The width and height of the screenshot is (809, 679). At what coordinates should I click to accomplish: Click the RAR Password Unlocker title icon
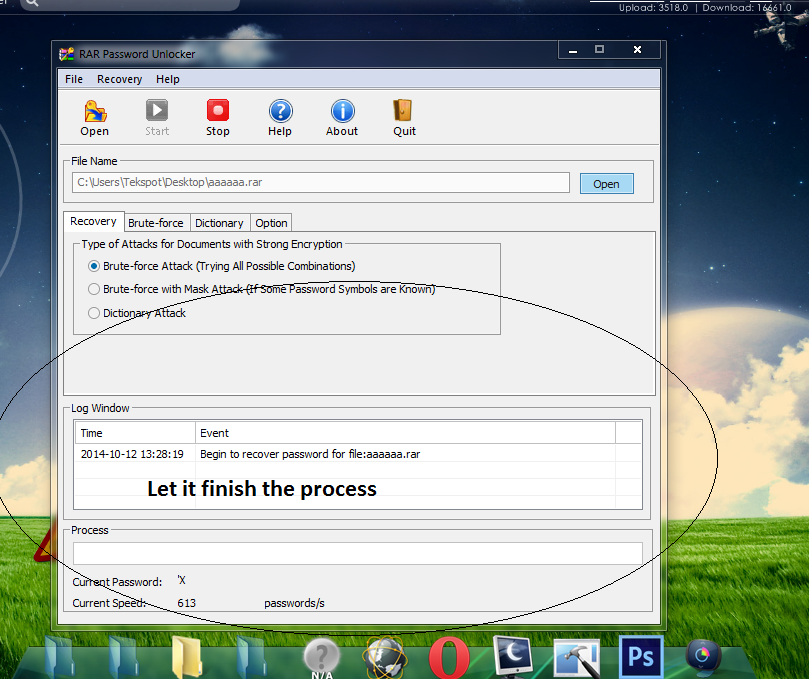tap(66, 54)
